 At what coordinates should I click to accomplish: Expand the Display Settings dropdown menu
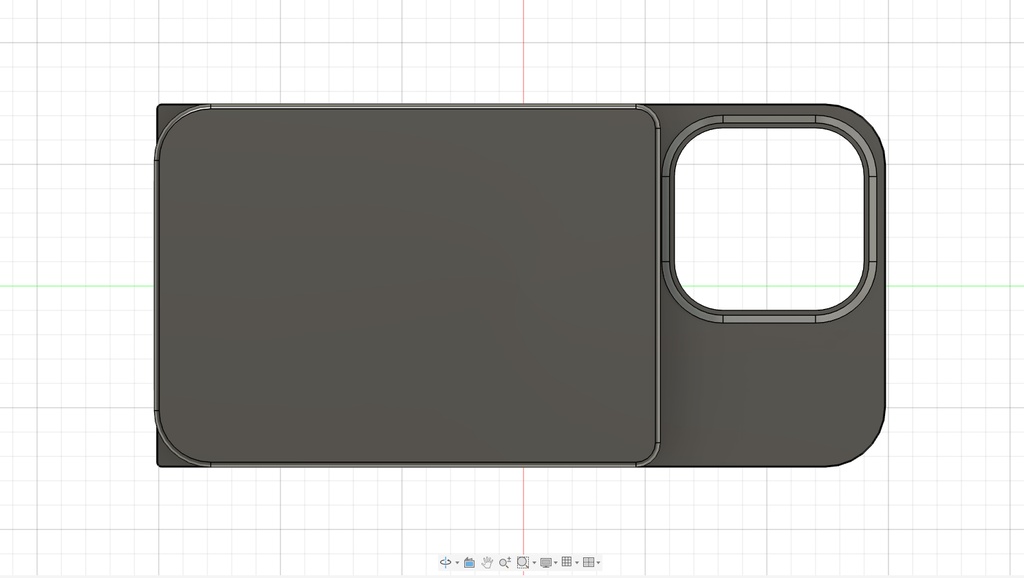pos(556,562)
